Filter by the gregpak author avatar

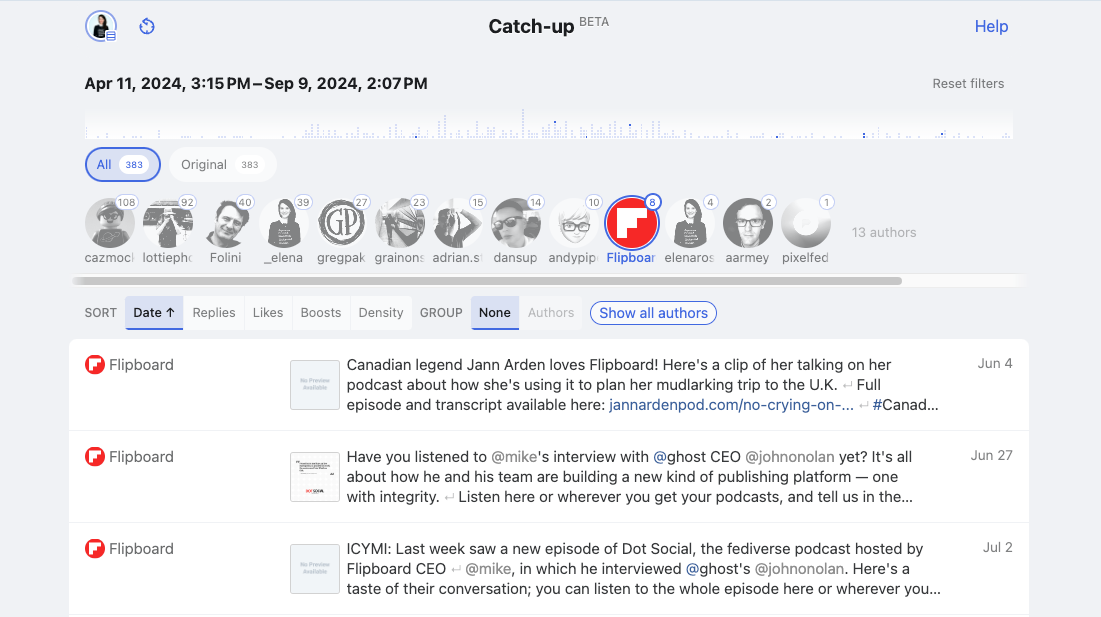coord(342,223)
